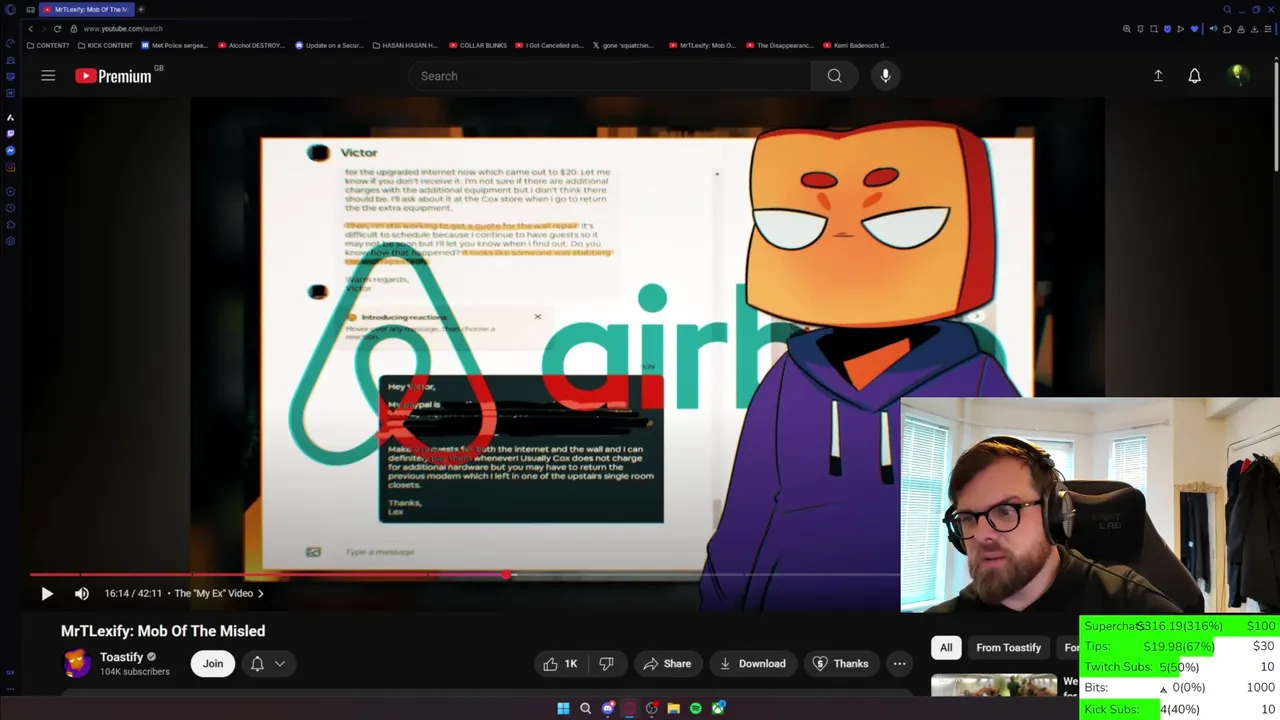Click the YouTube search magnifier button
1280x720 pixels.
click(834, 76)
